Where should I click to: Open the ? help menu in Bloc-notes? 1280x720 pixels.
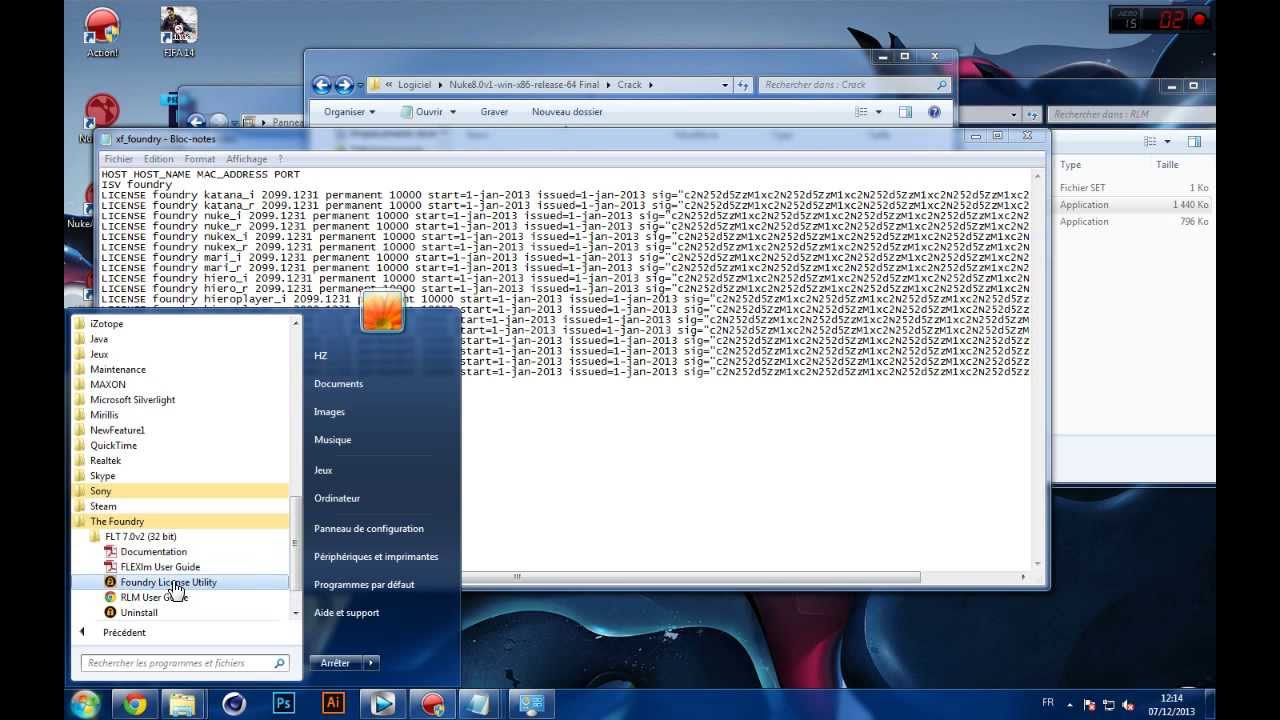coord(280,159)
